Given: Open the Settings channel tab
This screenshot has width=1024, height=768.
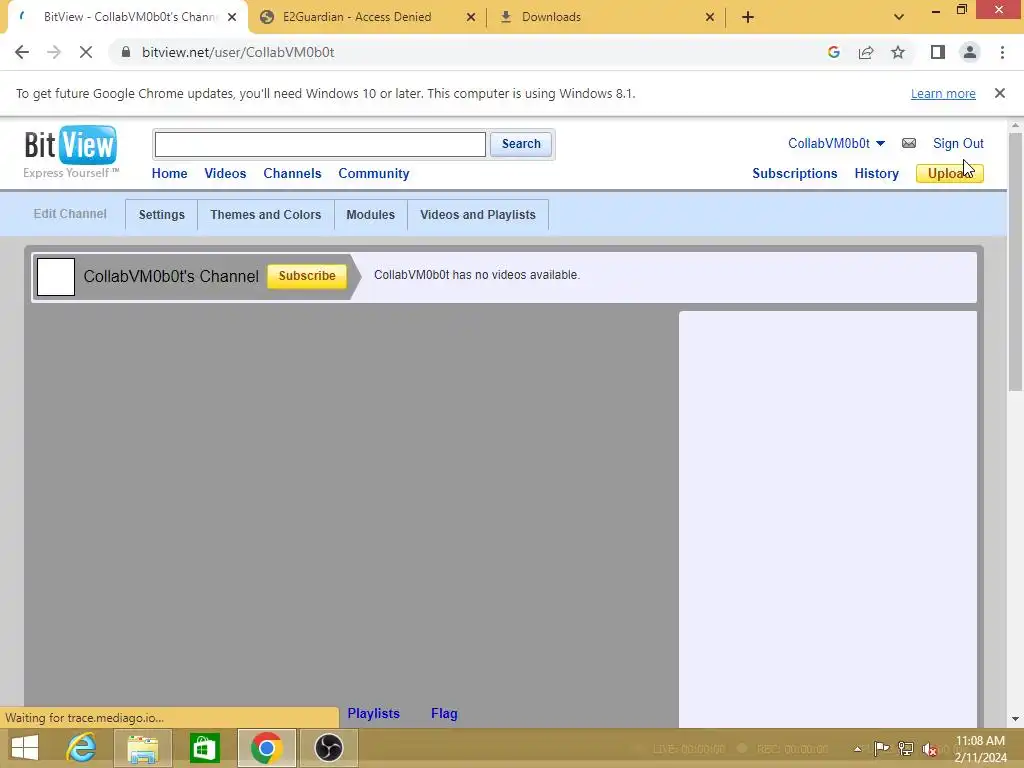Looking at the screenshot, I should click(x=161, y=215).
